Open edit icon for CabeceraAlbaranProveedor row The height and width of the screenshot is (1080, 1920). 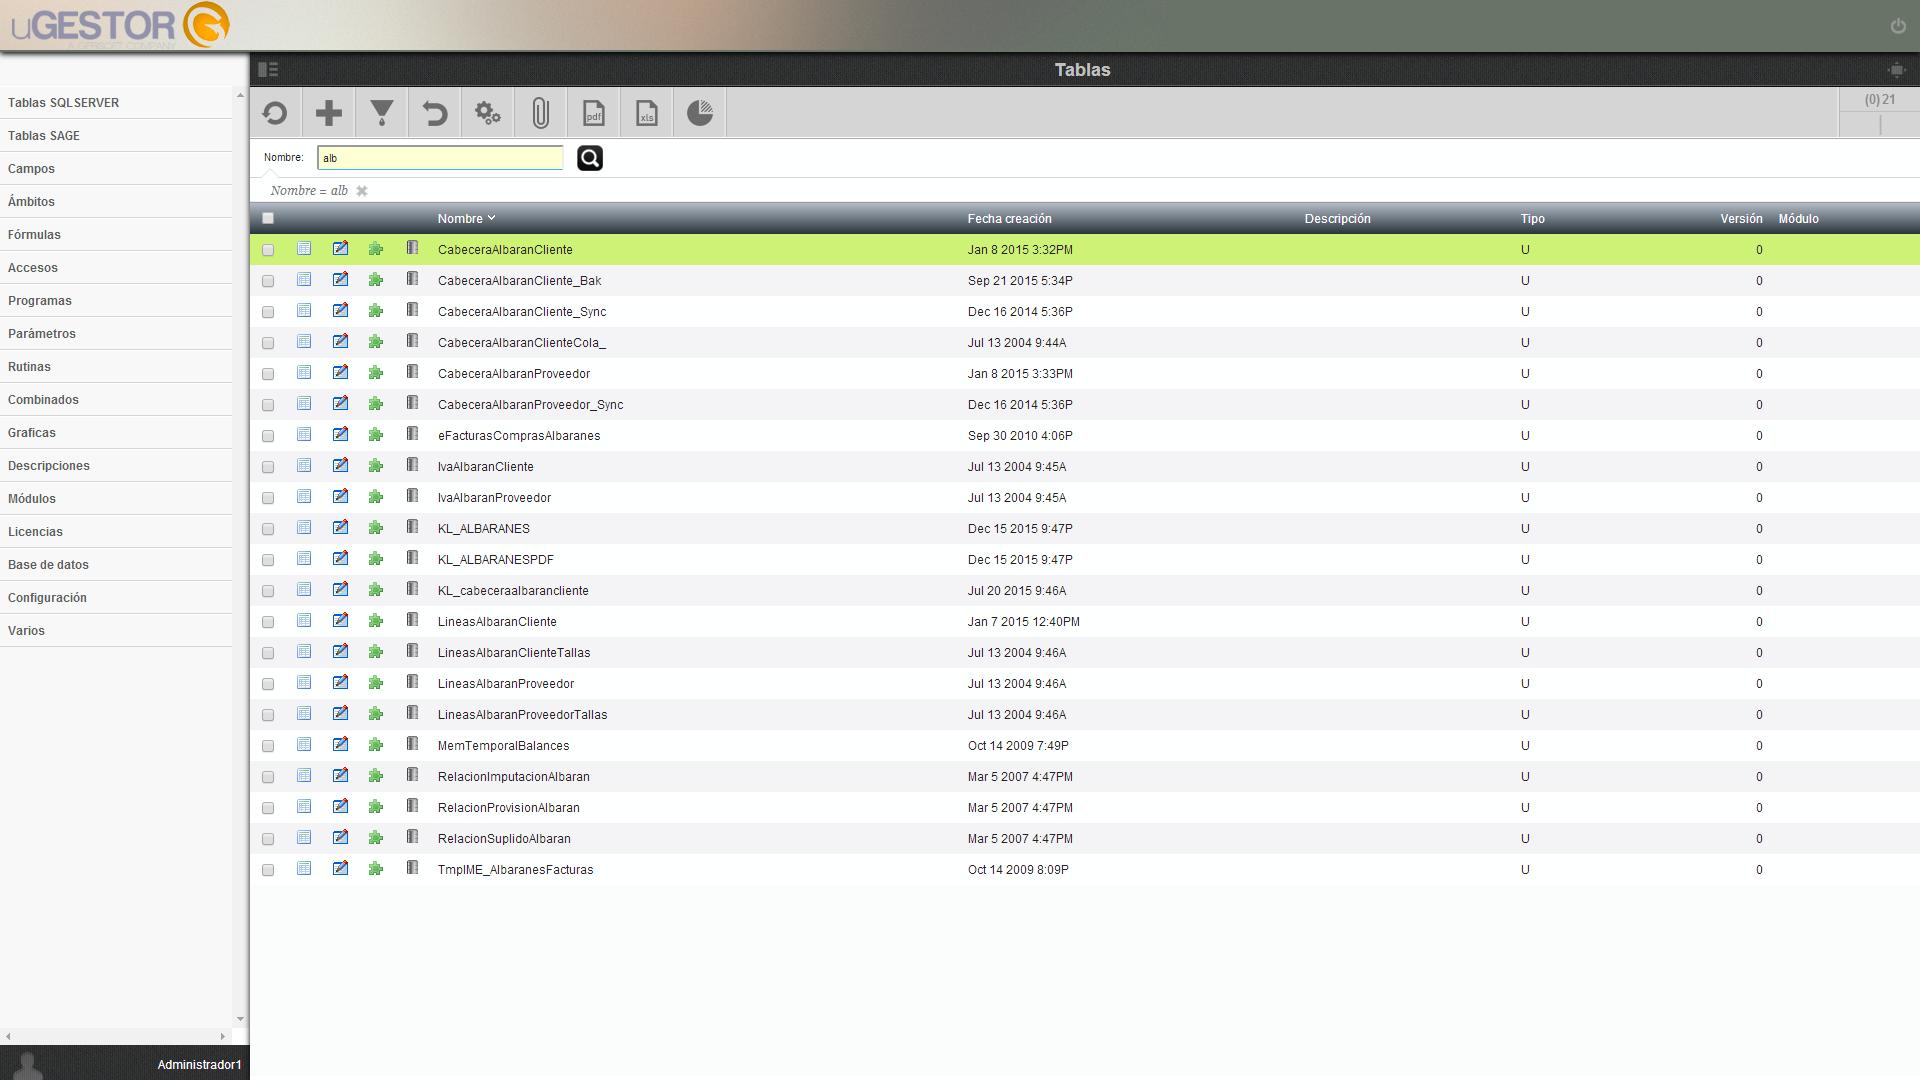point(340,373)
